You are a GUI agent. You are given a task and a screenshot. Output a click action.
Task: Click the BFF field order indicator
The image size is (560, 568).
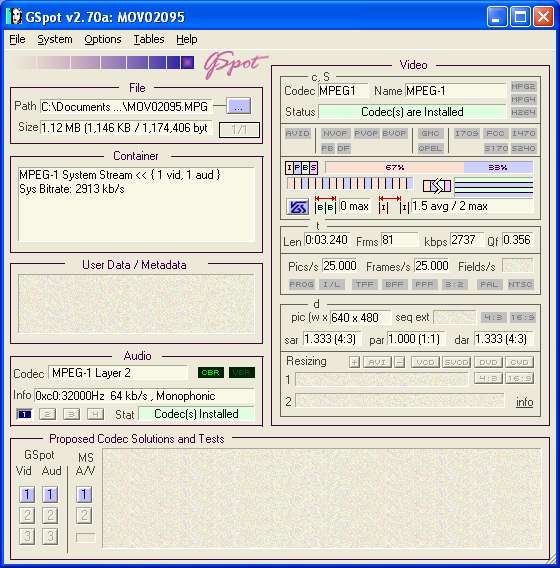point(394,284)
